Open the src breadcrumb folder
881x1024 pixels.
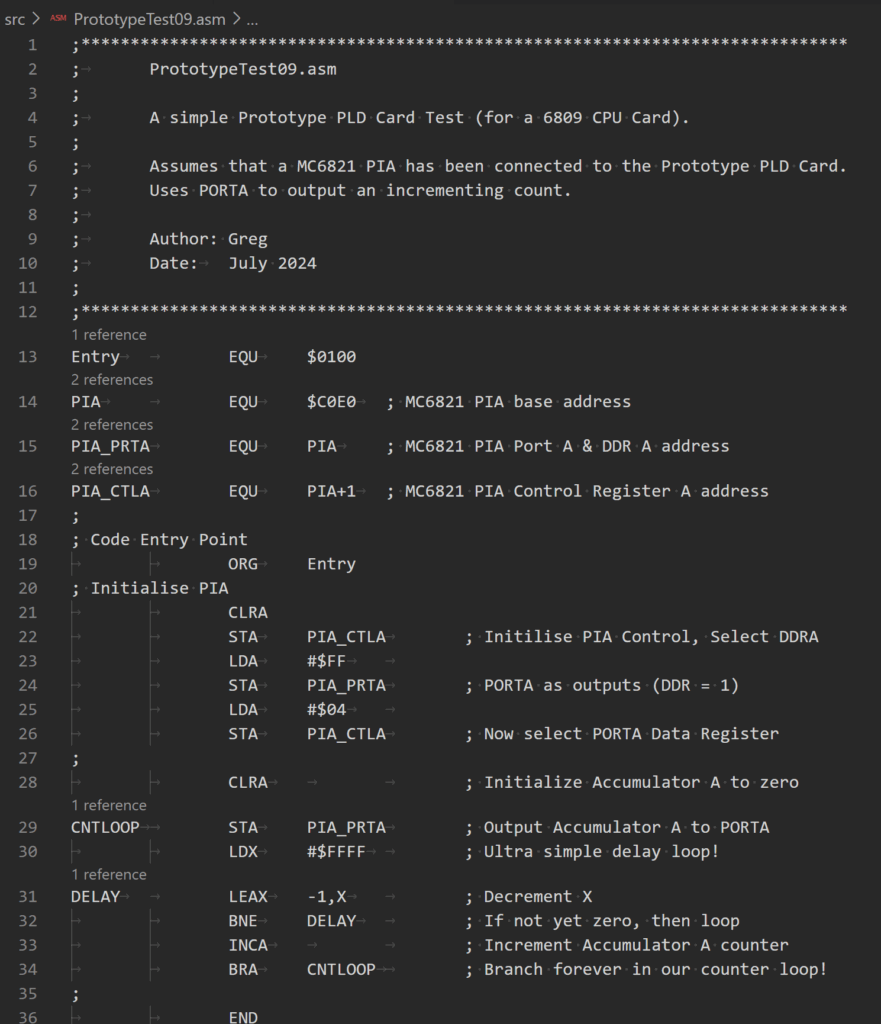(14, 20)
